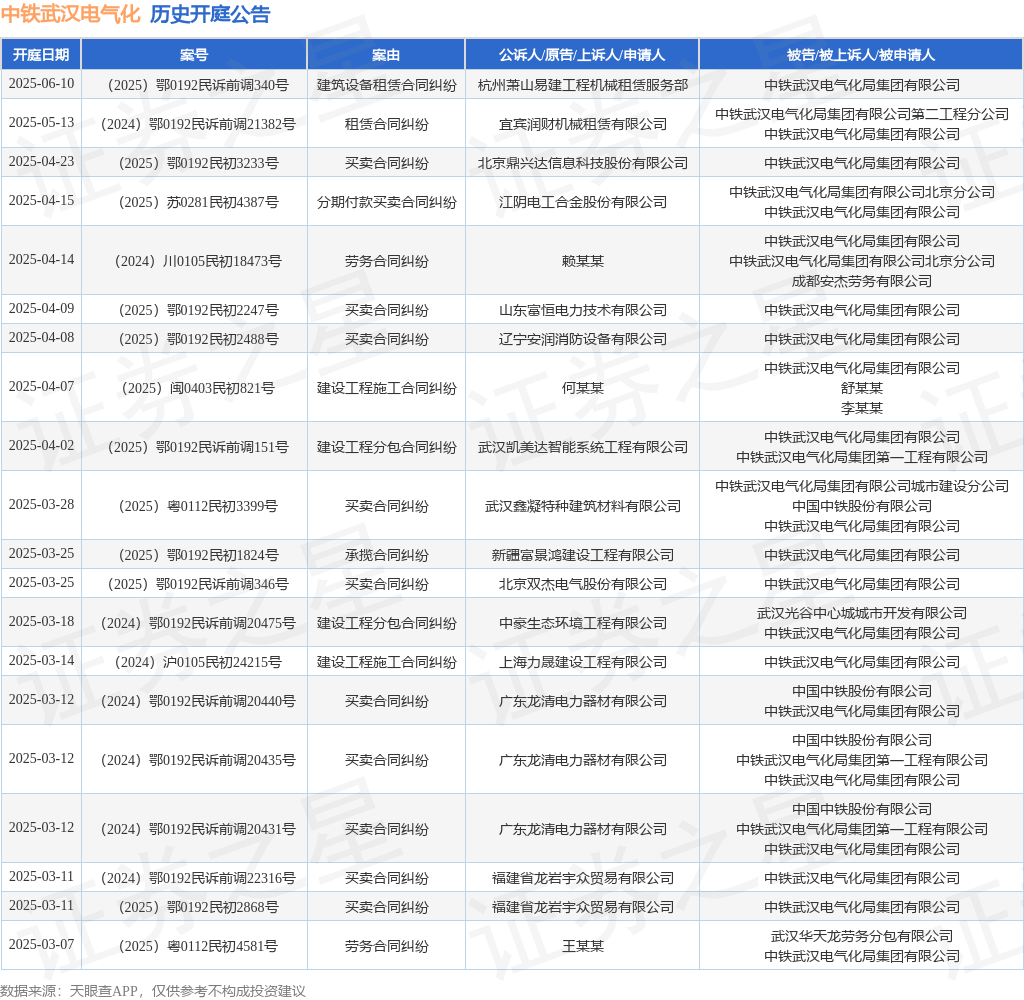This screenshot has height=1000, width=1024.
Task: Click defendant 中铁武汉电气化局集团有限公司第二工程分公司
Action: click(x=861, y=114)
